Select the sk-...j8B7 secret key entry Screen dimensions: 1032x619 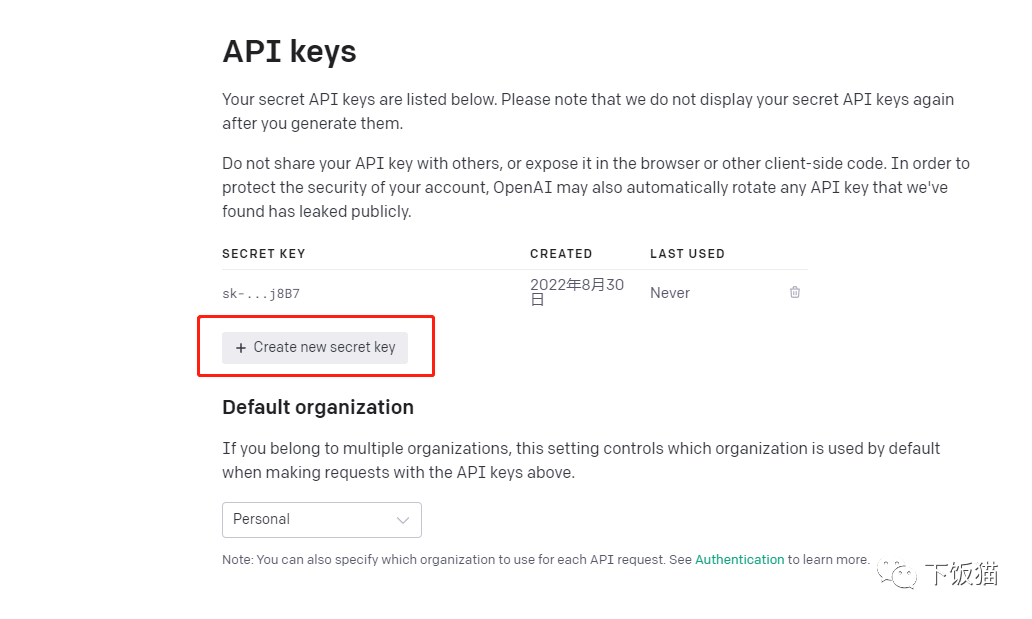(x=261, y=294)
